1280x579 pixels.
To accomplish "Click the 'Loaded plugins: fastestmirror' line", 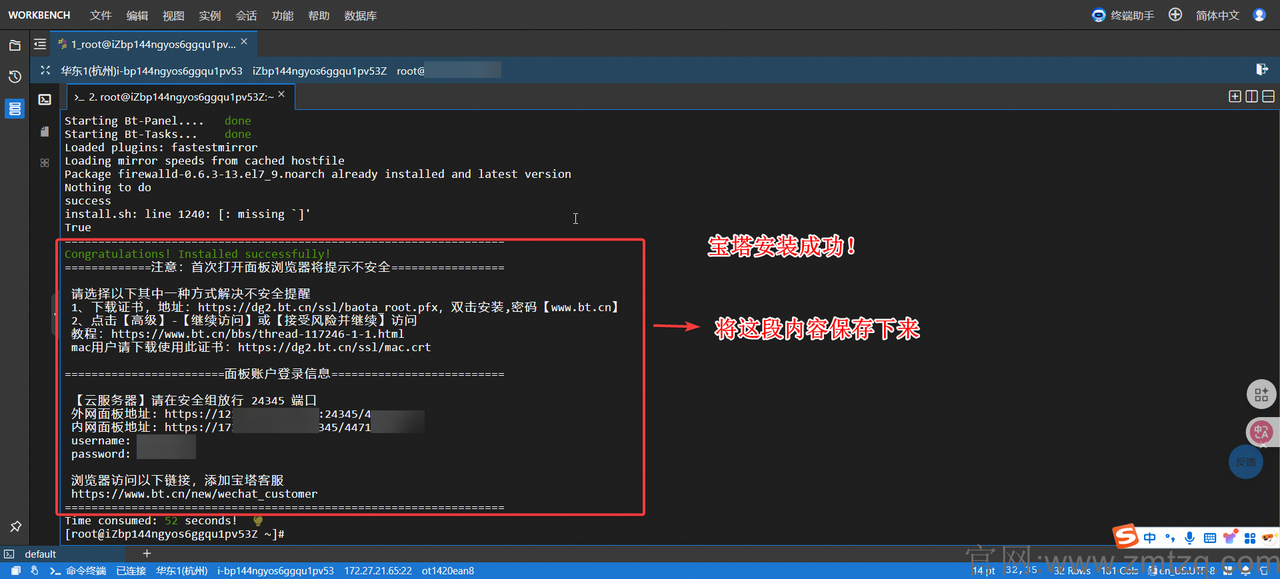I will pos(161,147).
